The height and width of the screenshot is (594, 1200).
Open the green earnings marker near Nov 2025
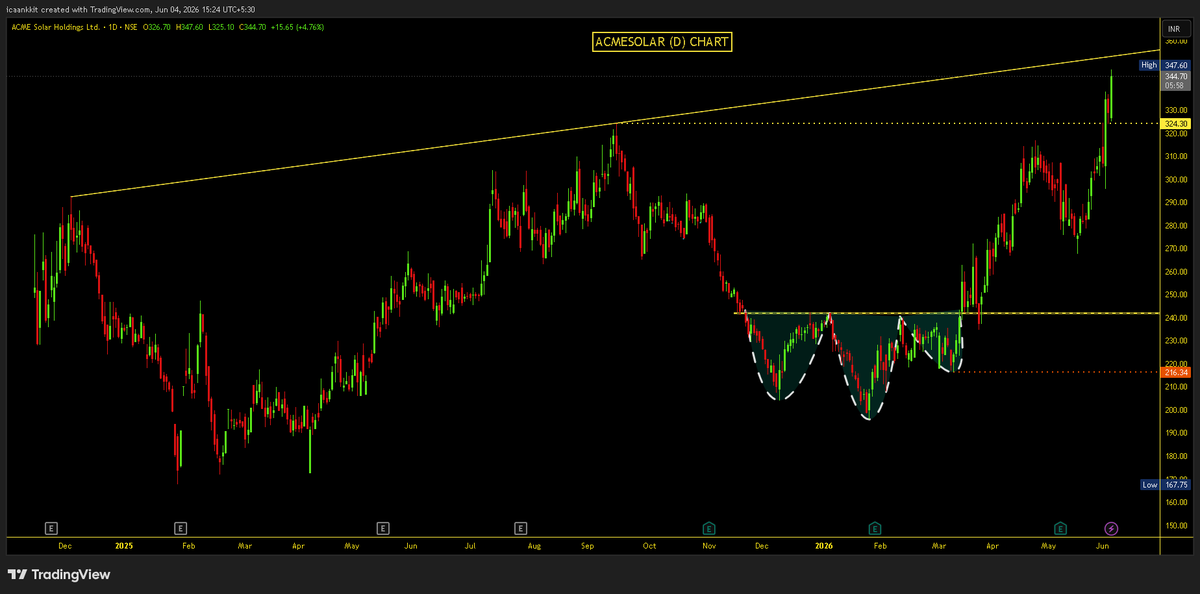pos(709,527)
